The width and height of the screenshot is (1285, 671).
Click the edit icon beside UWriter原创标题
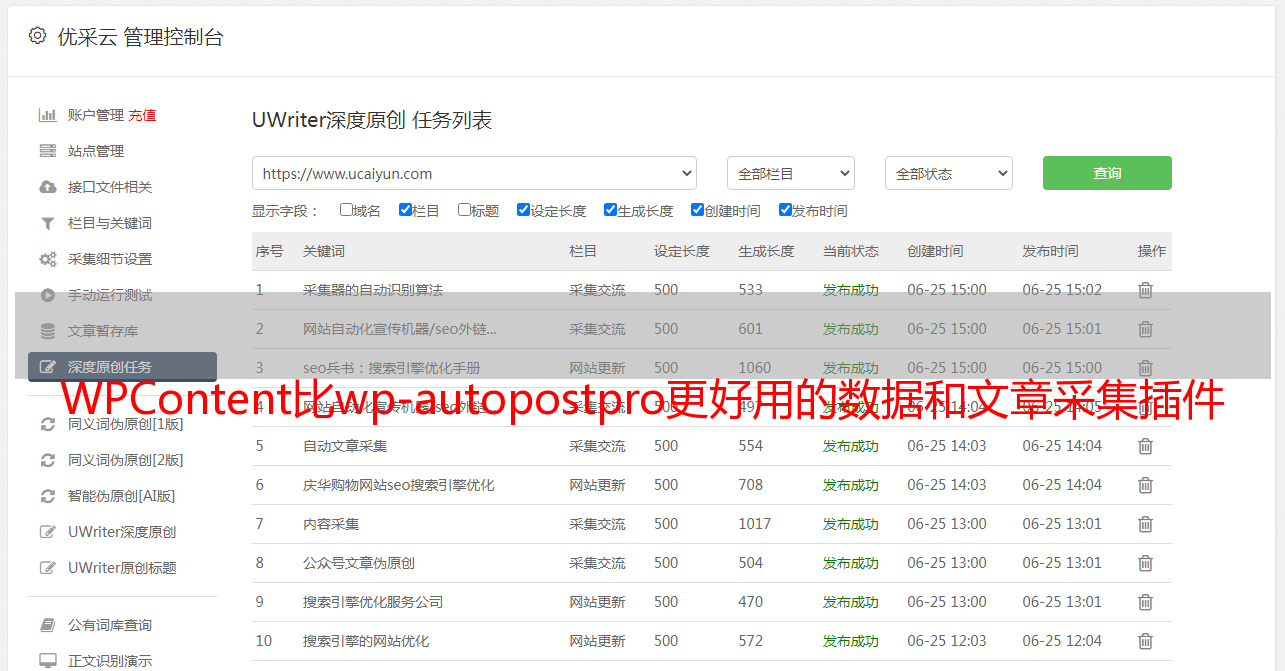[47, 568]
